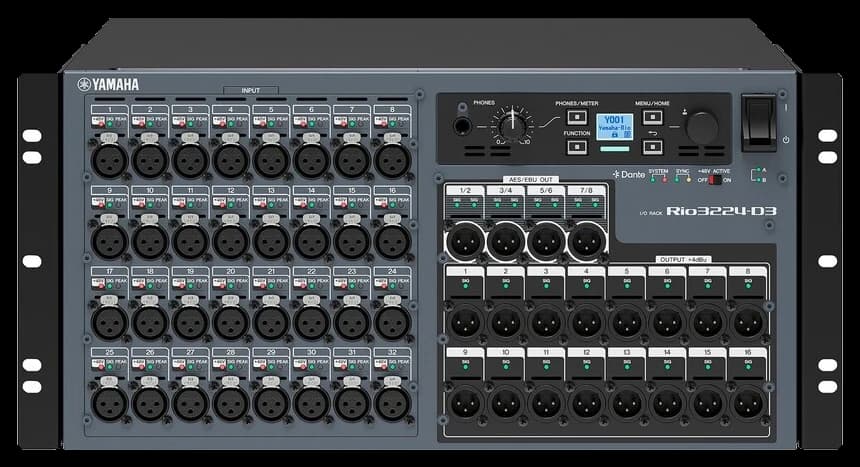Viewport: 860px width, 467px height.
Task: Click analog output 13 XLR connector
Action: pos(627,403)
